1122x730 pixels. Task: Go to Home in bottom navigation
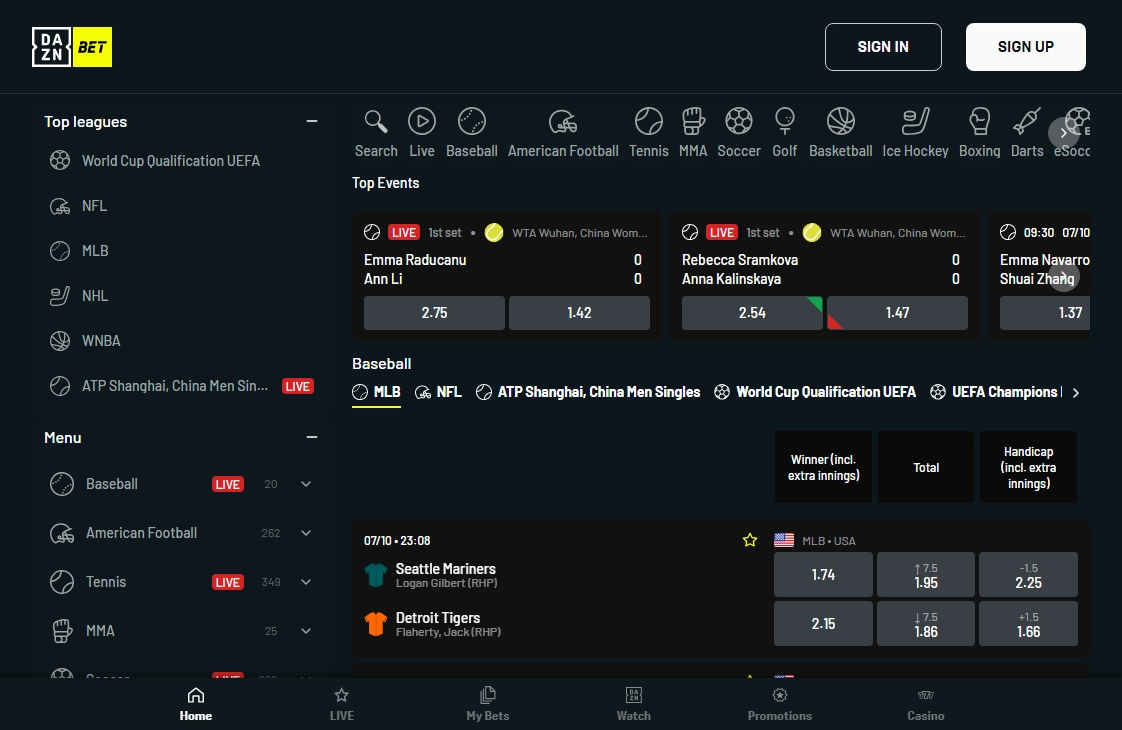[195, 704]
